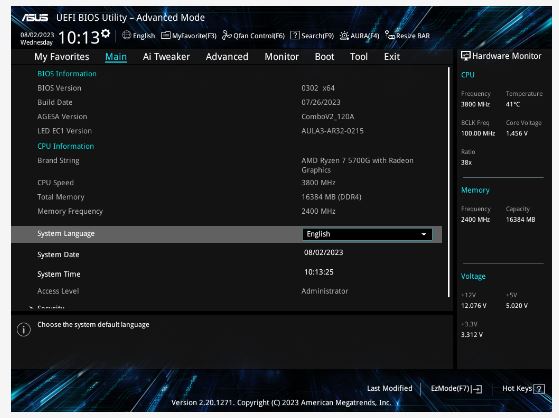
Task: Open MyFavorite(F3) from top bar
Action: click(x=189, y=36)
